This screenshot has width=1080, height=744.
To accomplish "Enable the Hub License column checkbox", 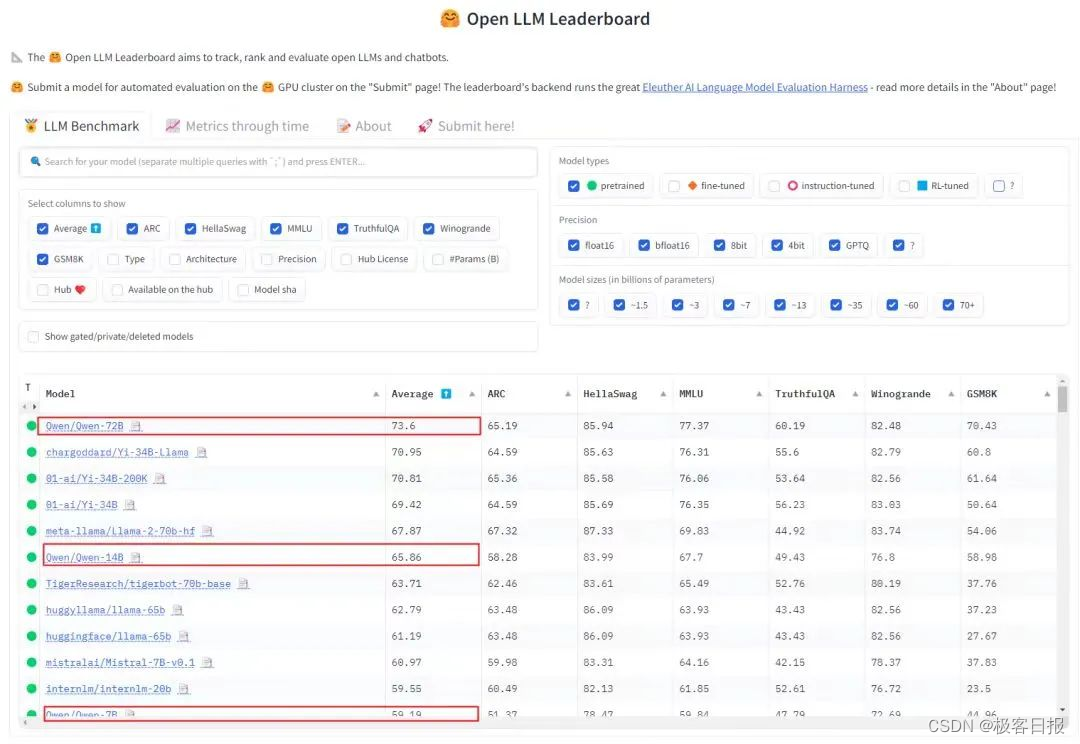I will (x=346, y=259).
